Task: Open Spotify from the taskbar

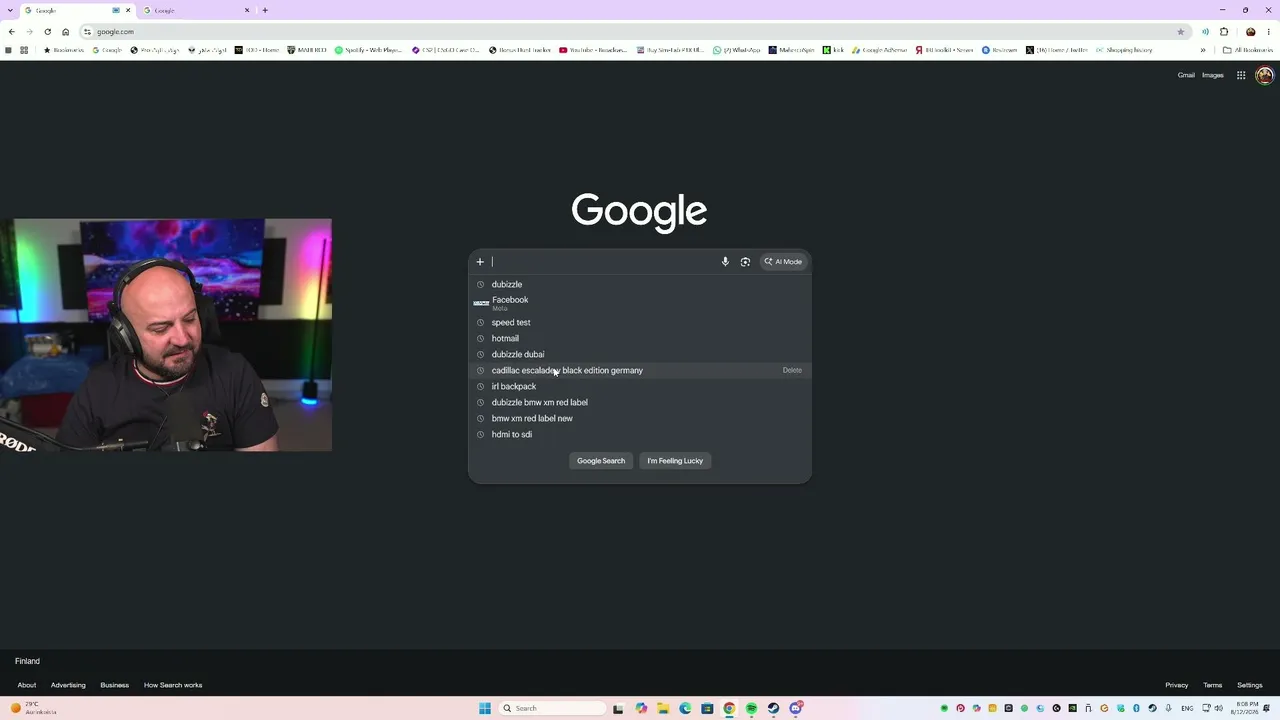Action: 751,708
